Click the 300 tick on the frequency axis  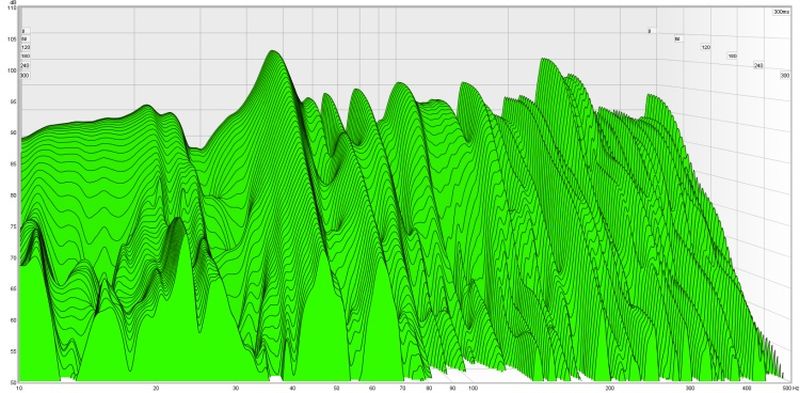[x=690, y=388]
